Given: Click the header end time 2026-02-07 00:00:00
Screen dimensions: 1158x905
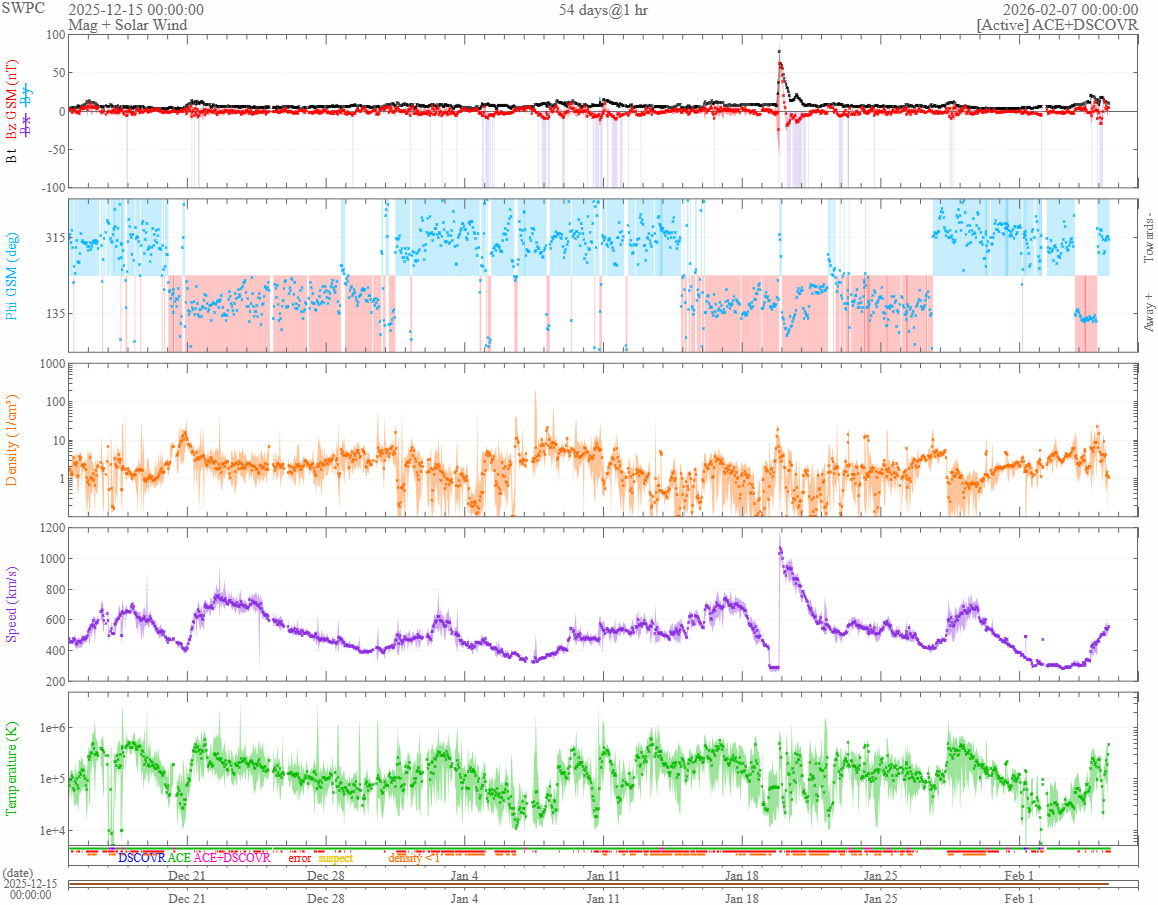Looking at the screenshot, I should click(1070, 10).
